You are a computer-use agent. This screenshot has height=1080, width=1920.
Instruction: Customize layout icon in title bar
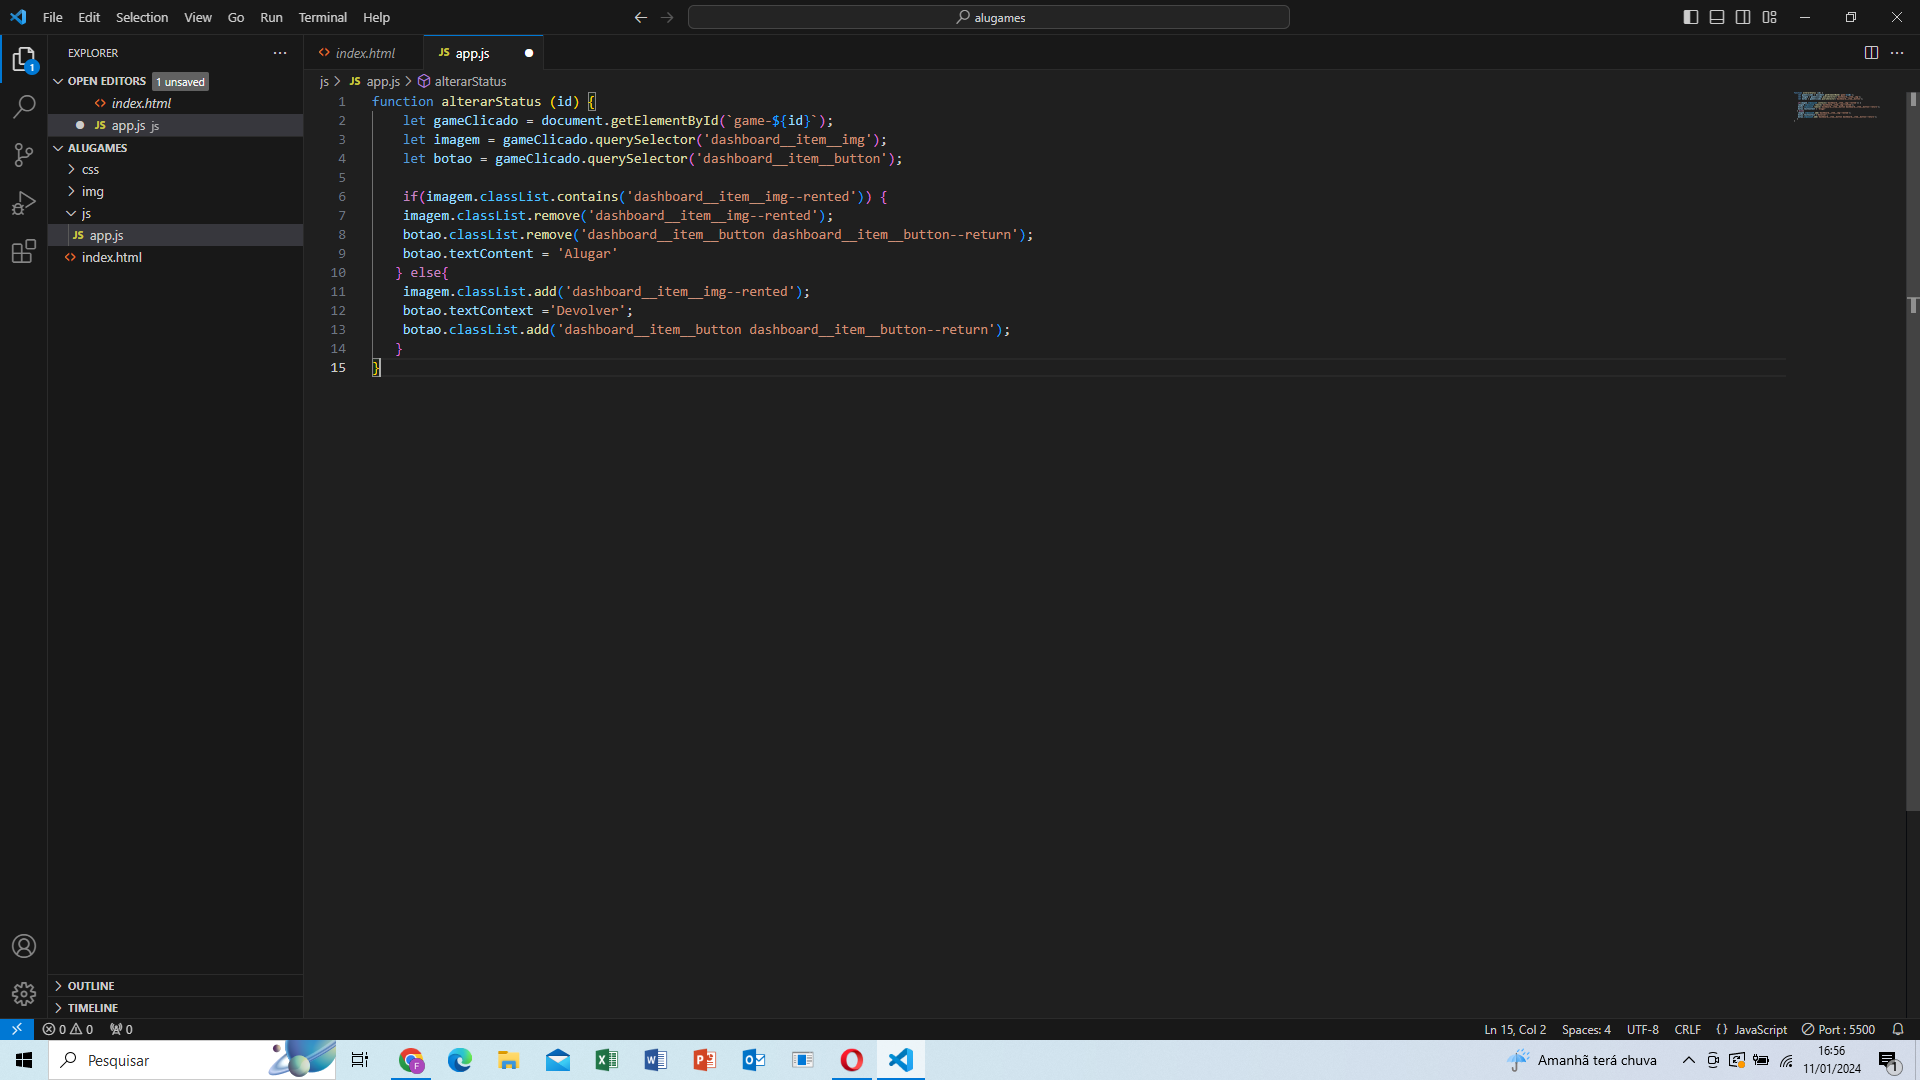pyautogui.click(x=1769, y=17)
